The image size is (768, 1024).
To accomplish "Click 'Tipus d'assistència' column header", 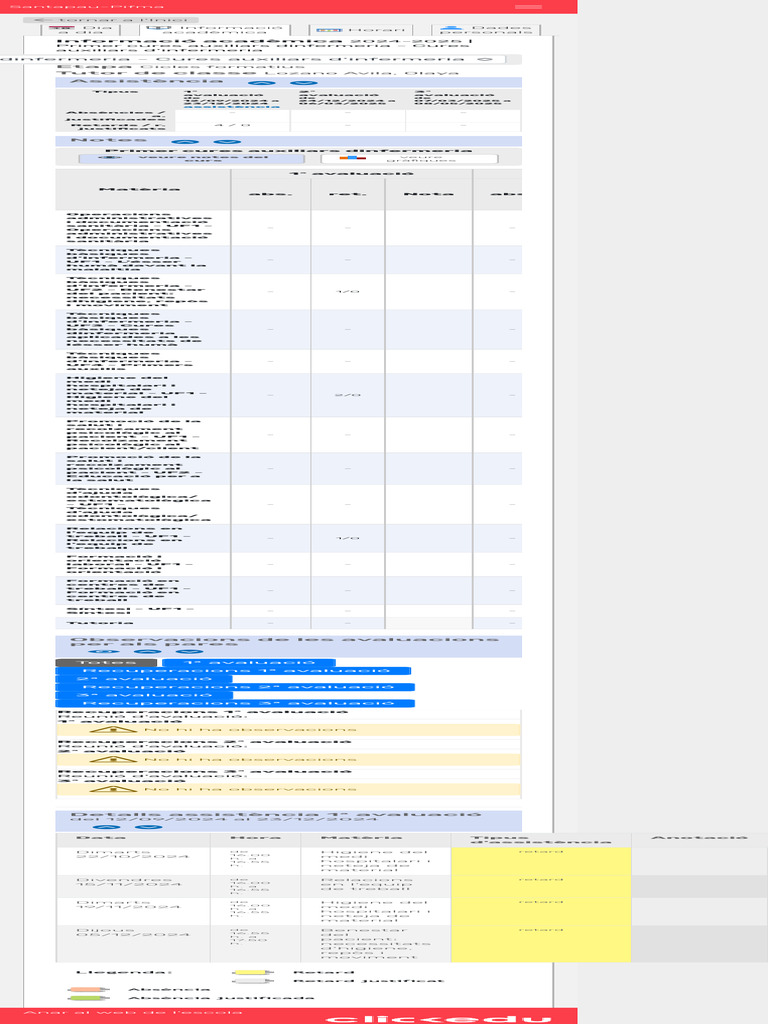I will click(x=541, y=840).
